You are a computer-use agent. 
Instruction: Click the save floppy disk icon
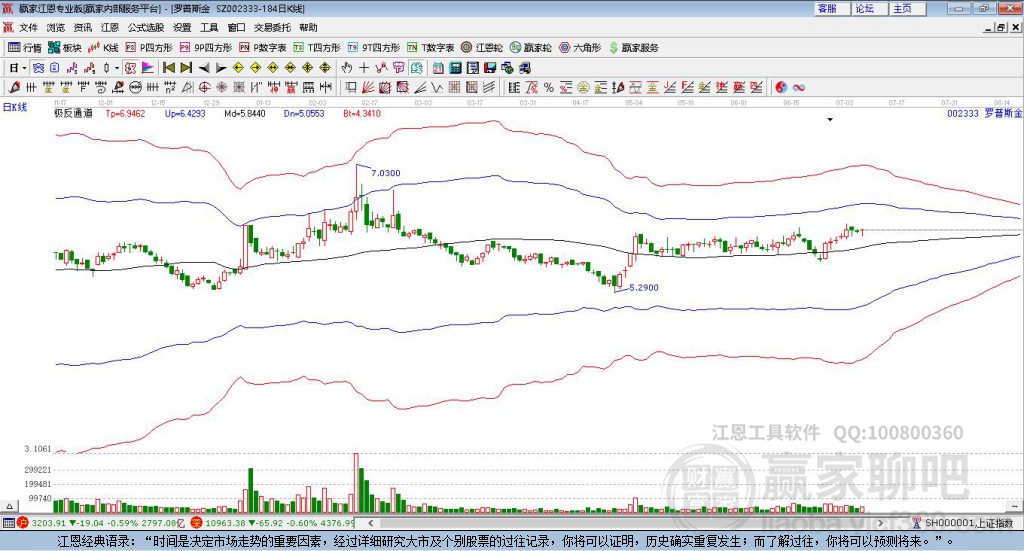[x=490, y=68]
